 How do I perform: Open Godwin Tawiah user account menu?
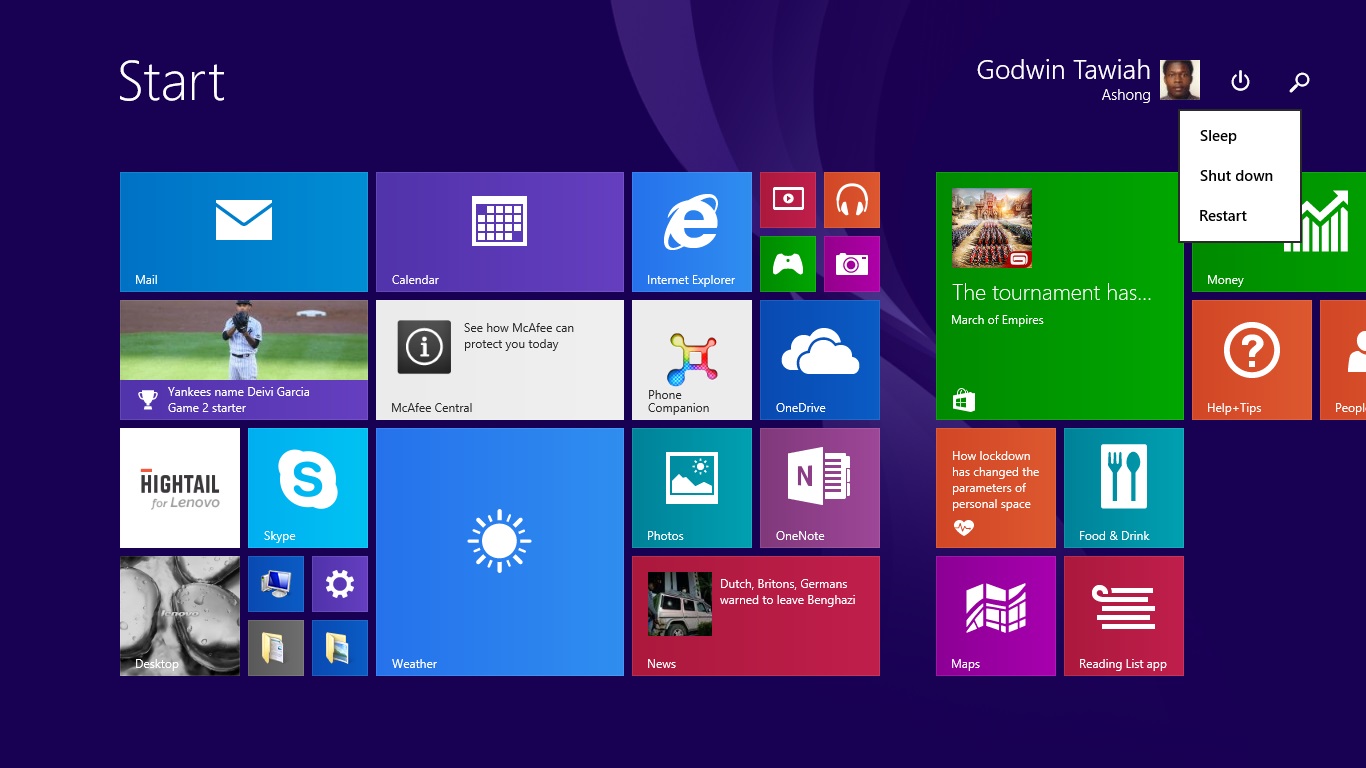pos(1088,80)
